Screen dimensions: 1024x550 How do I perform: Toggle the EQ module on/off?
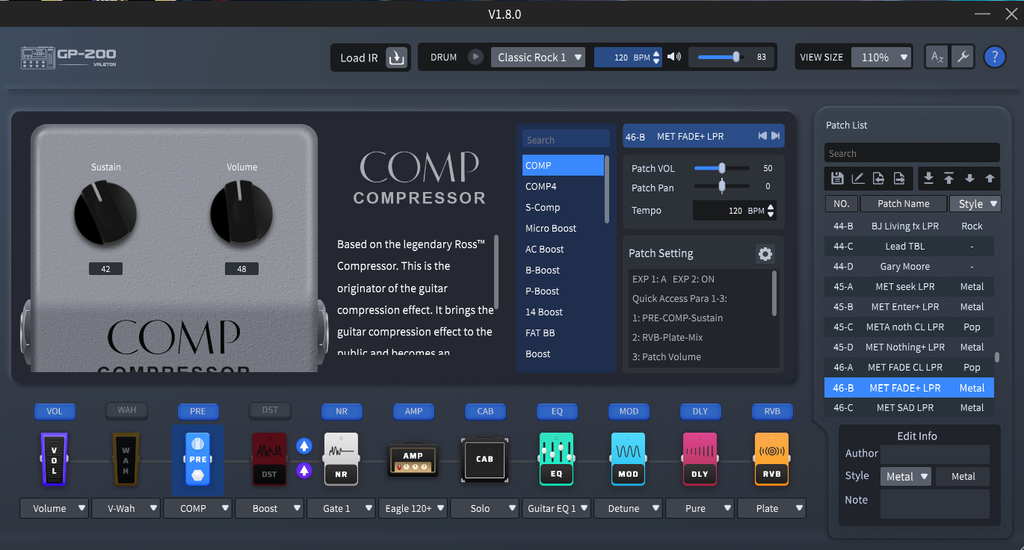tap(557, 411)
